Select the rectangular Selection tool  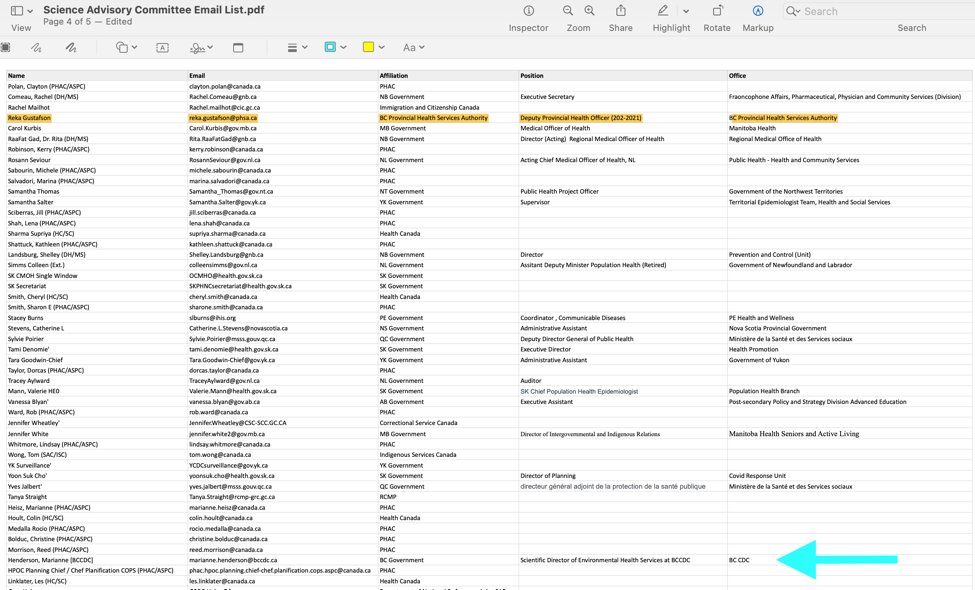point(6,47)
